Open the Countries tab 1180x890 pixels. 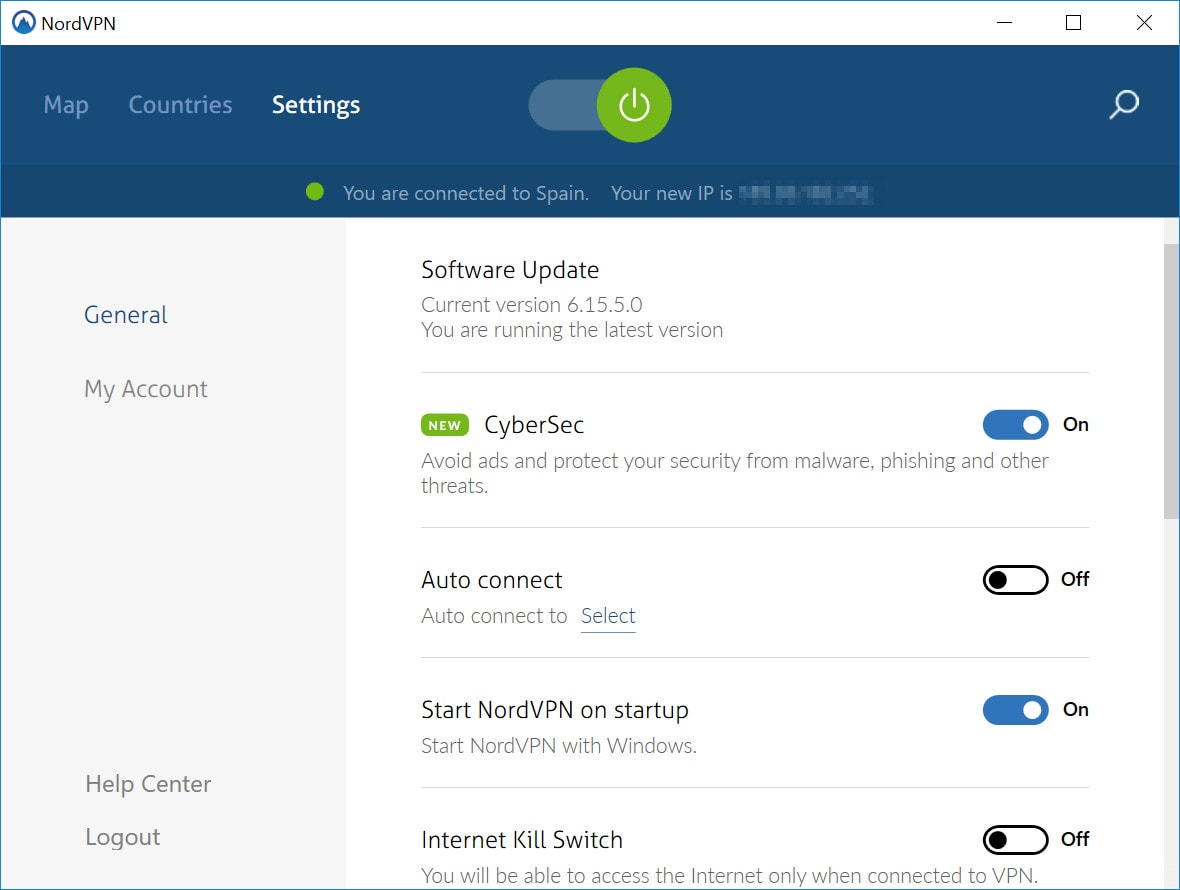[181, 105]
